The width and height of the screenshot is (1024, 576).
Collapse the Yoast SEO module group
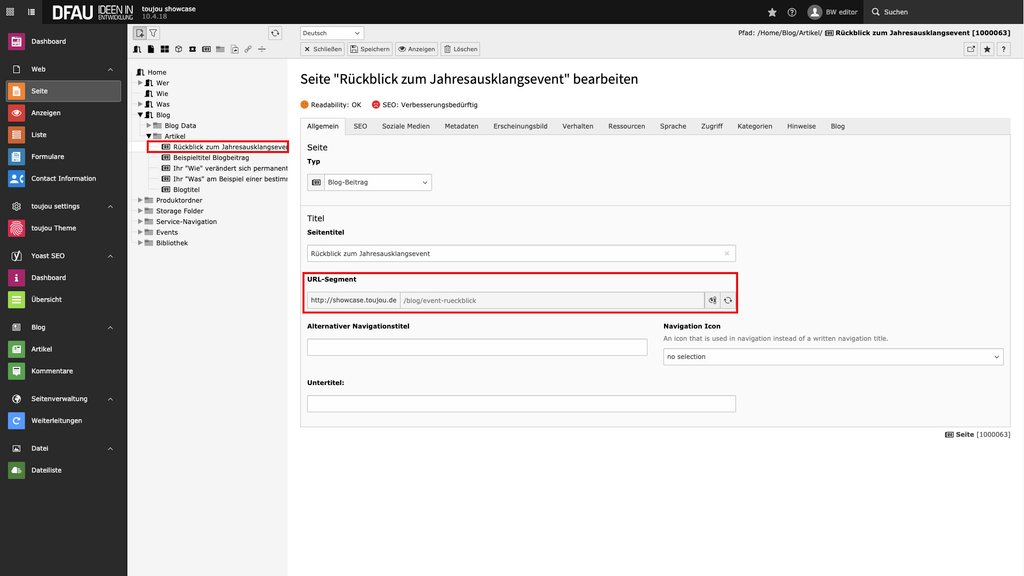coord(110,256)
